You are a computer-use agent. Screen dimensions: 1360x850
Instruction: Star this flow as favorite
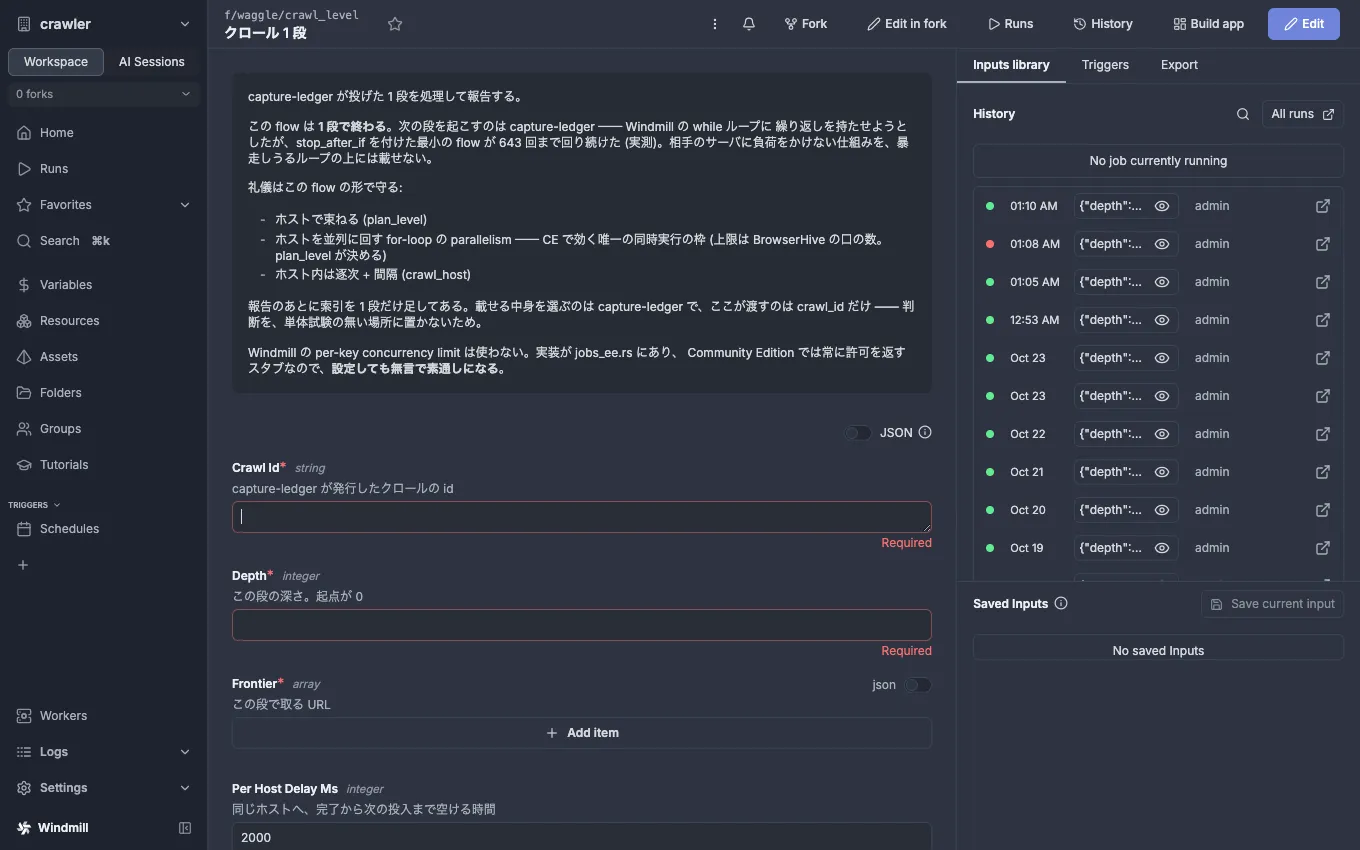tap(395, 24)
